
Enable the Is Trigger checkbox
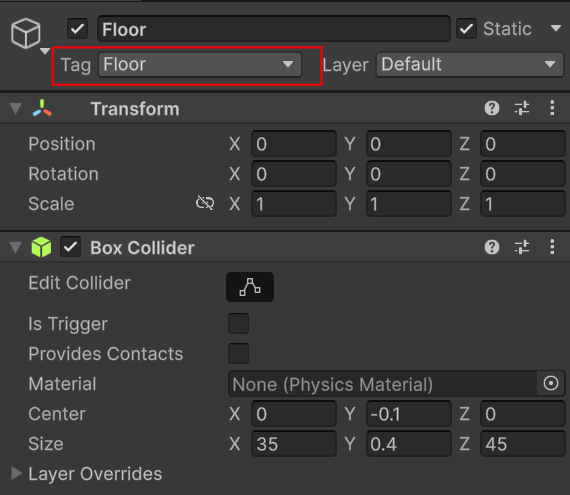coord(238,323)
